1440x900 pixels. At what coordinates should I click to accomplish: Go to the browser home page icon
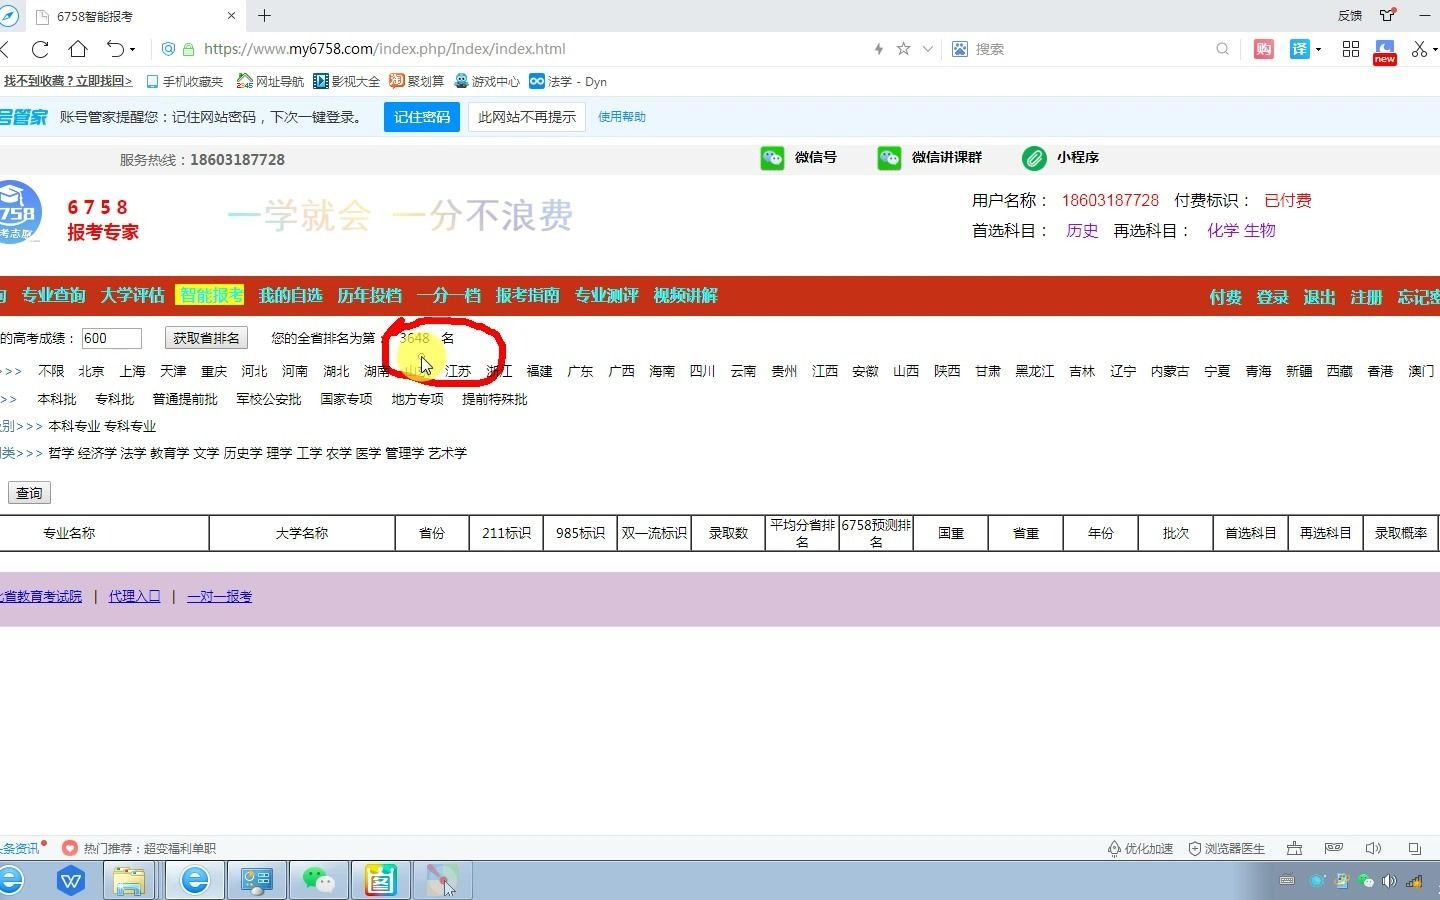[78, 49]
